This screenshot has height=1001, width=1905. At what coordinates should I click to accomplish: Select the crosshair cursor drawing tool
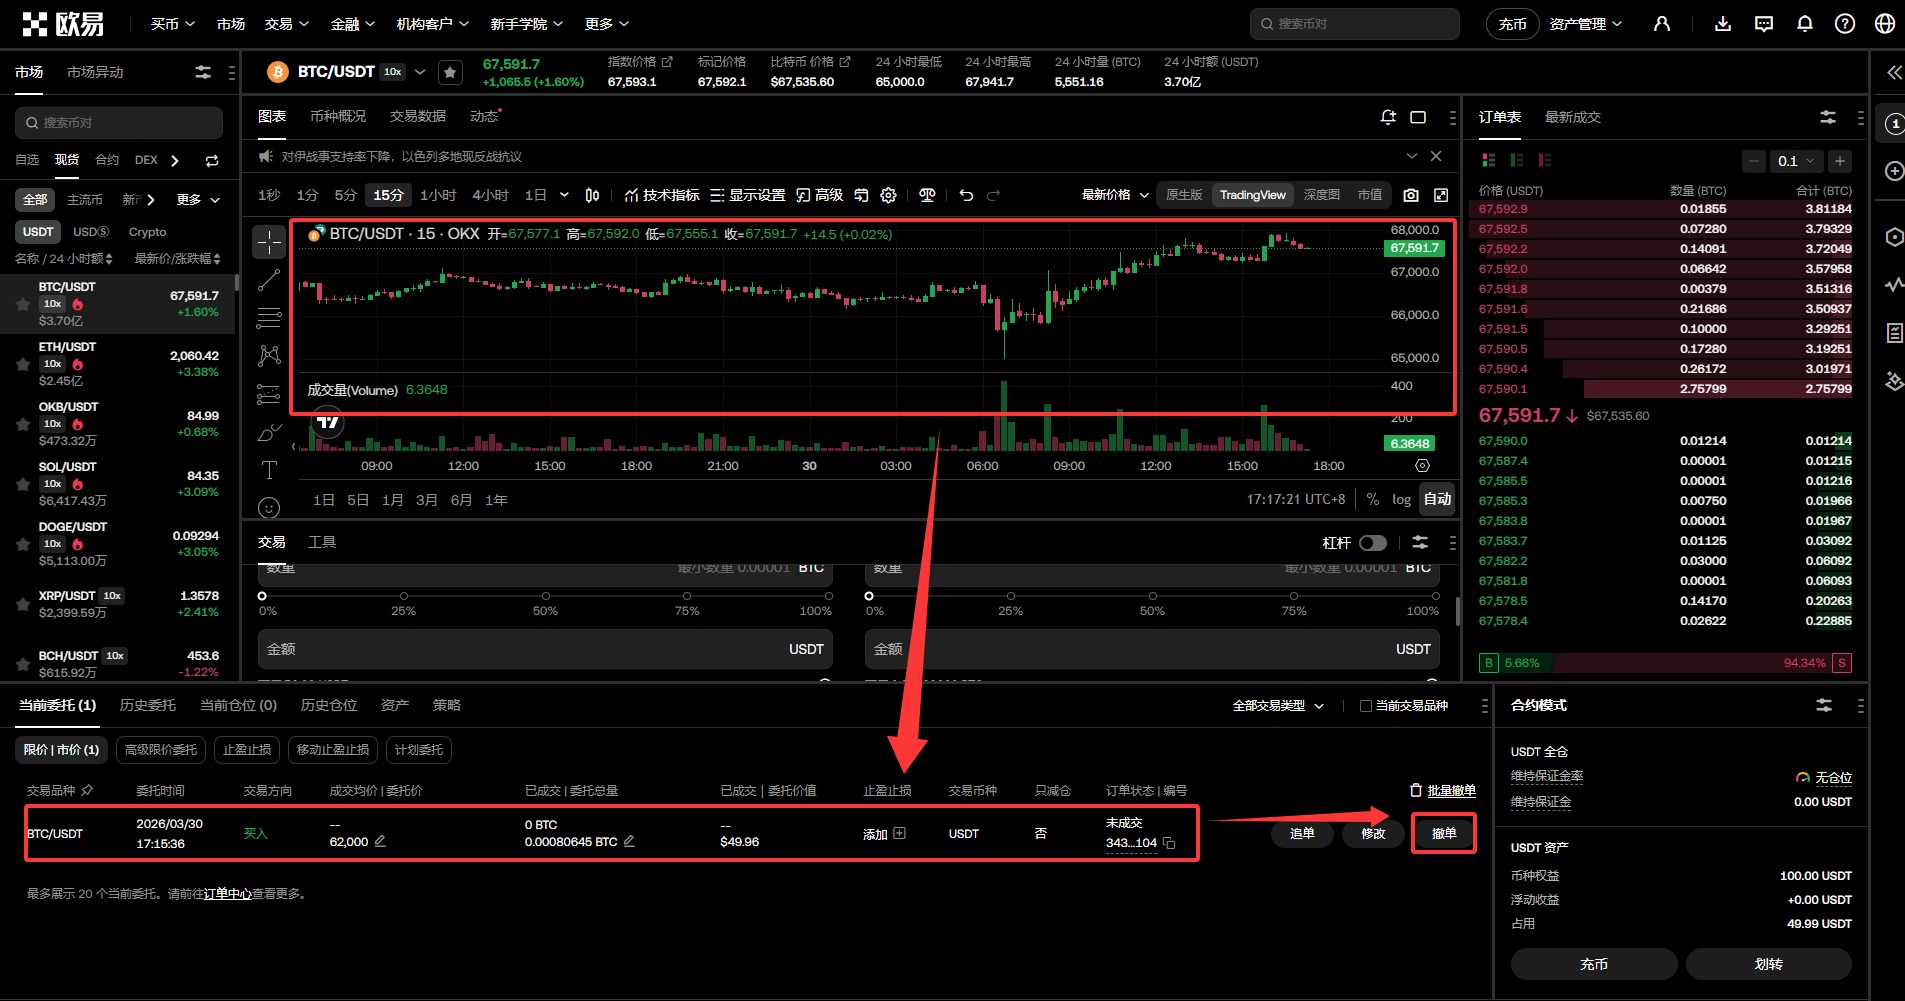coord(269,242)
